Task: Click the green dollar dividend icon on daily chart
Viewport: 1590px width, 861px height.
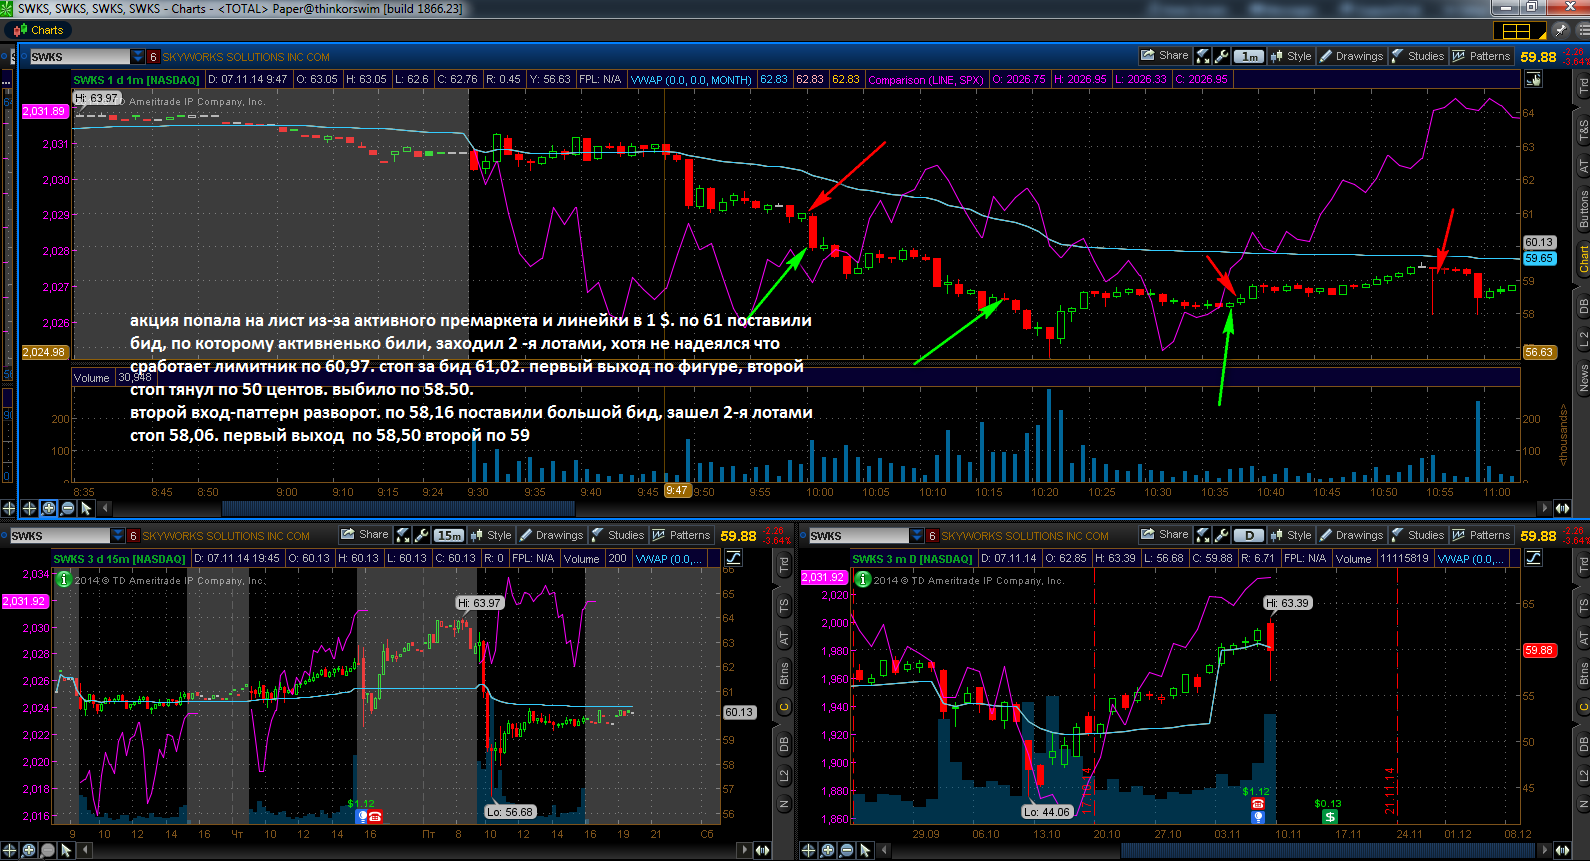Action: click(x=1329, y=817)
